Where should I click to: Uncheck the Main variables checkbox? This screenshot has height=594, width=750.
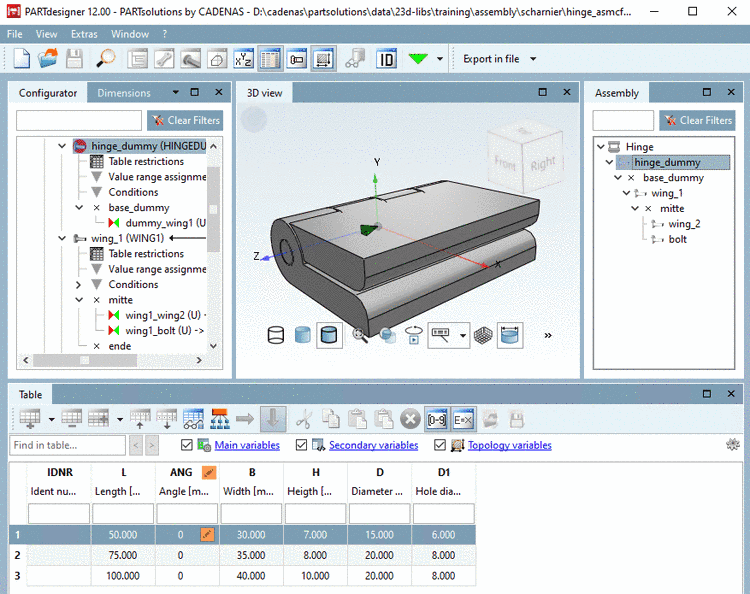188,445
